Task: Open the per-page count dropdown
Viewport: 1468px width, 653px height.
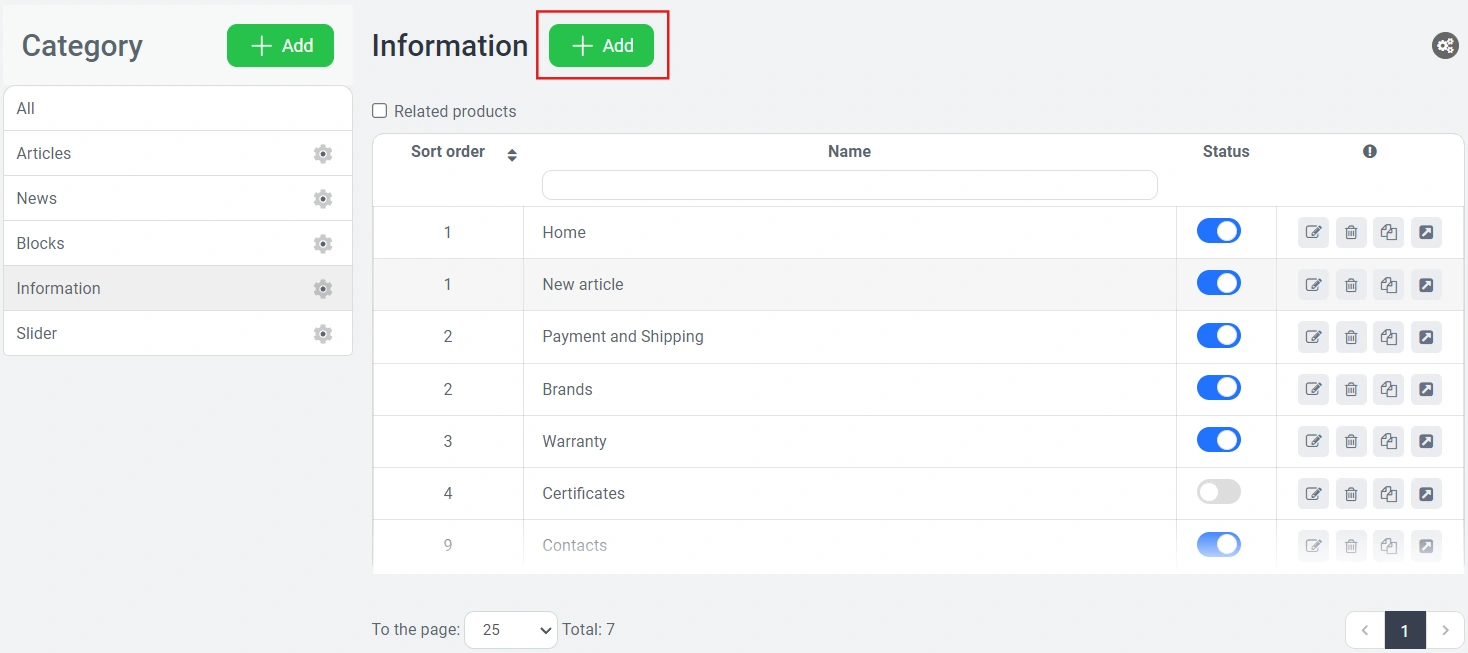Action: coord(511,630)
